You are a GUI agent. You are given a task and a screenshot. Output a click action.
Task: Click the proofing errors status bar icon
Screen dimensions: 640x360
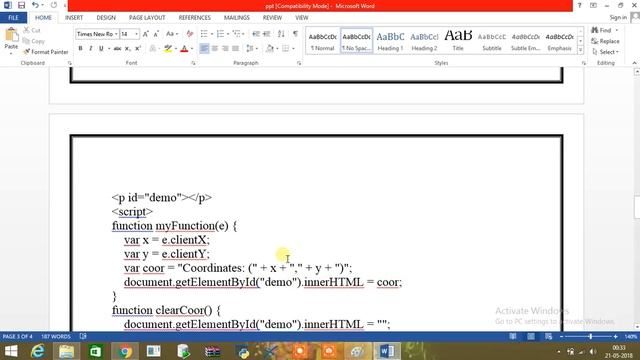[83, 336]
